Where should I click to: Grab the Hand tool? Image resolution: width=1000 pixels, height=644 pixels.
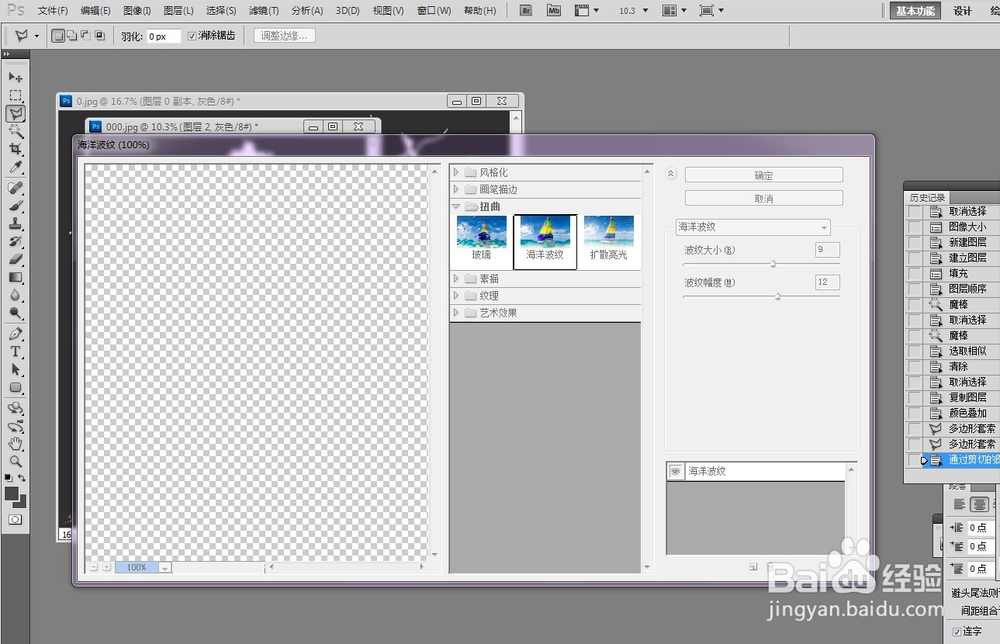tap(15, 445)
